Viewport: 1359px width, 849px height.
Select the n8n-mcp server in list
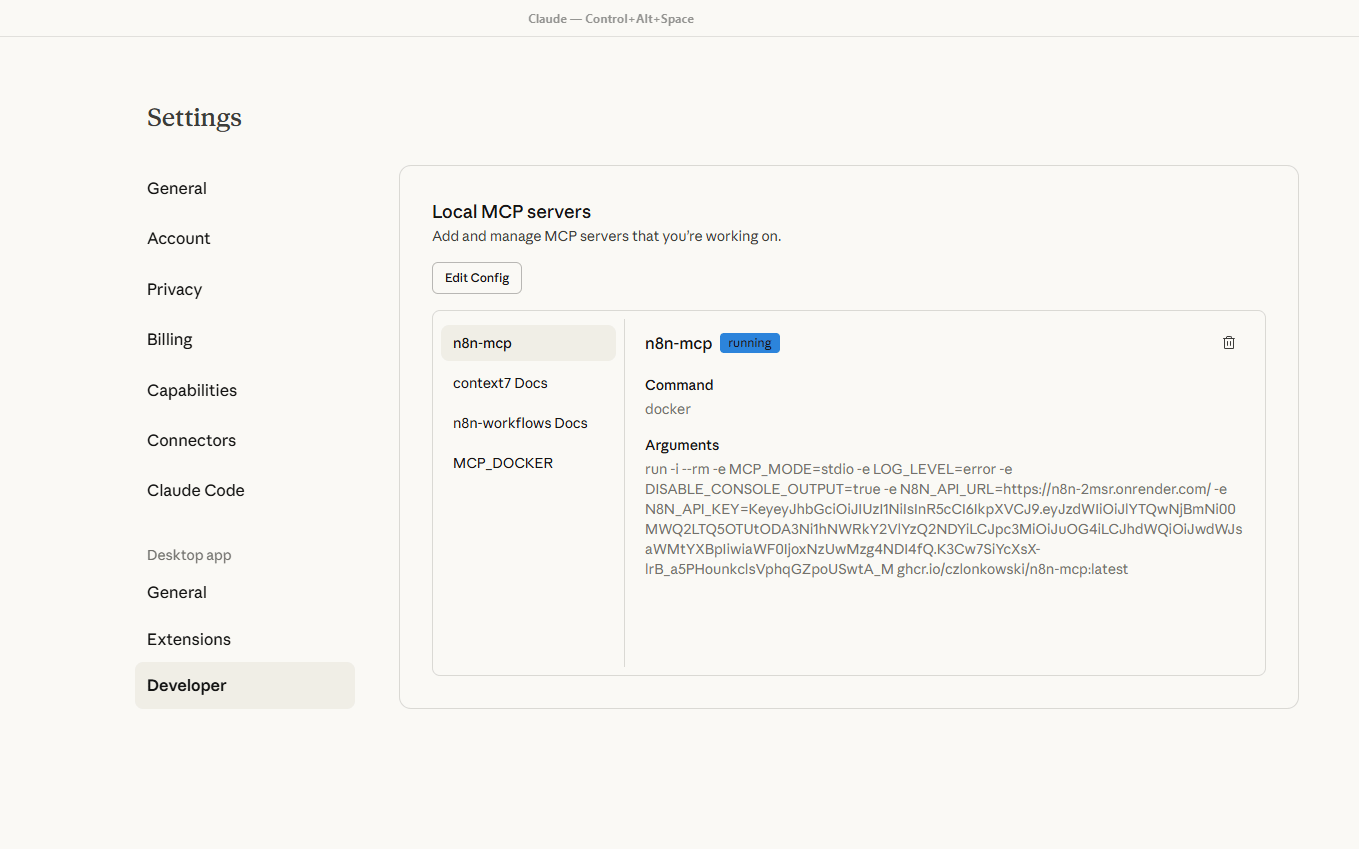[528, 343]
